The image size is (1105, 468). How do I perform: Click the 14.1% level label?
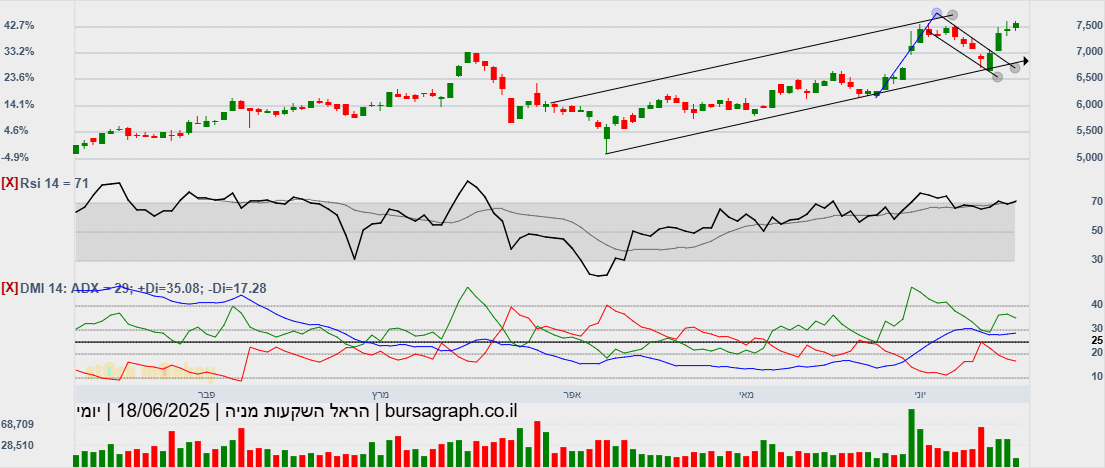pyautogui.click(x=20, y=104)
